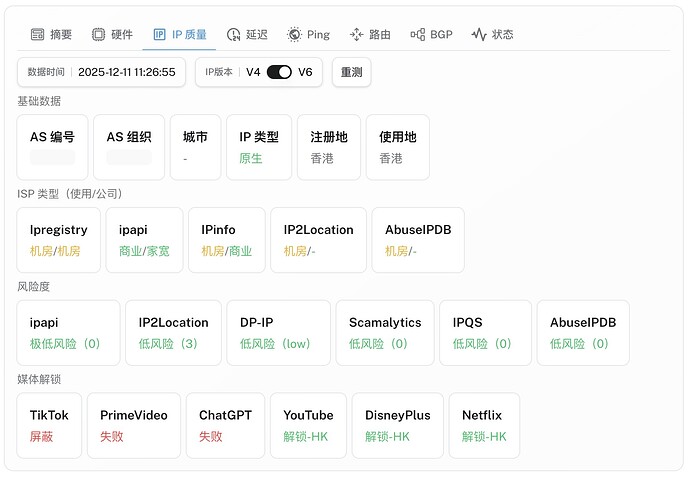Viewport: 690px width, 478px height.
Task: Click the IPQS risk card
Action: tap(485, 333)
